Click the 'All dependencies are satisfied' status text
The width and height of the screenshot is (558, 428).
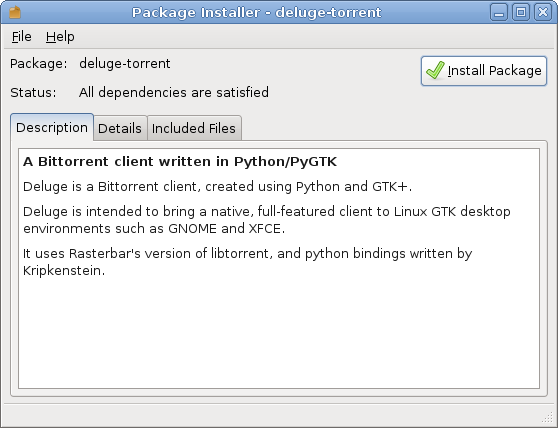pos(174,93)
